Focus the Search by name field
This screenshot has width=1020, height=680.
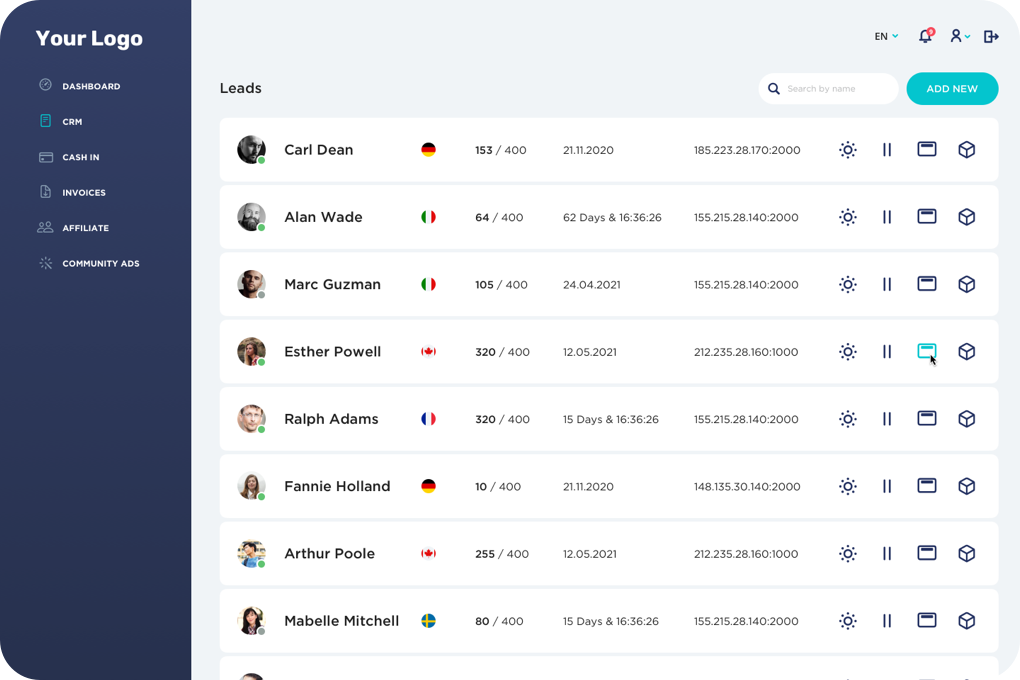click(828, 88)
